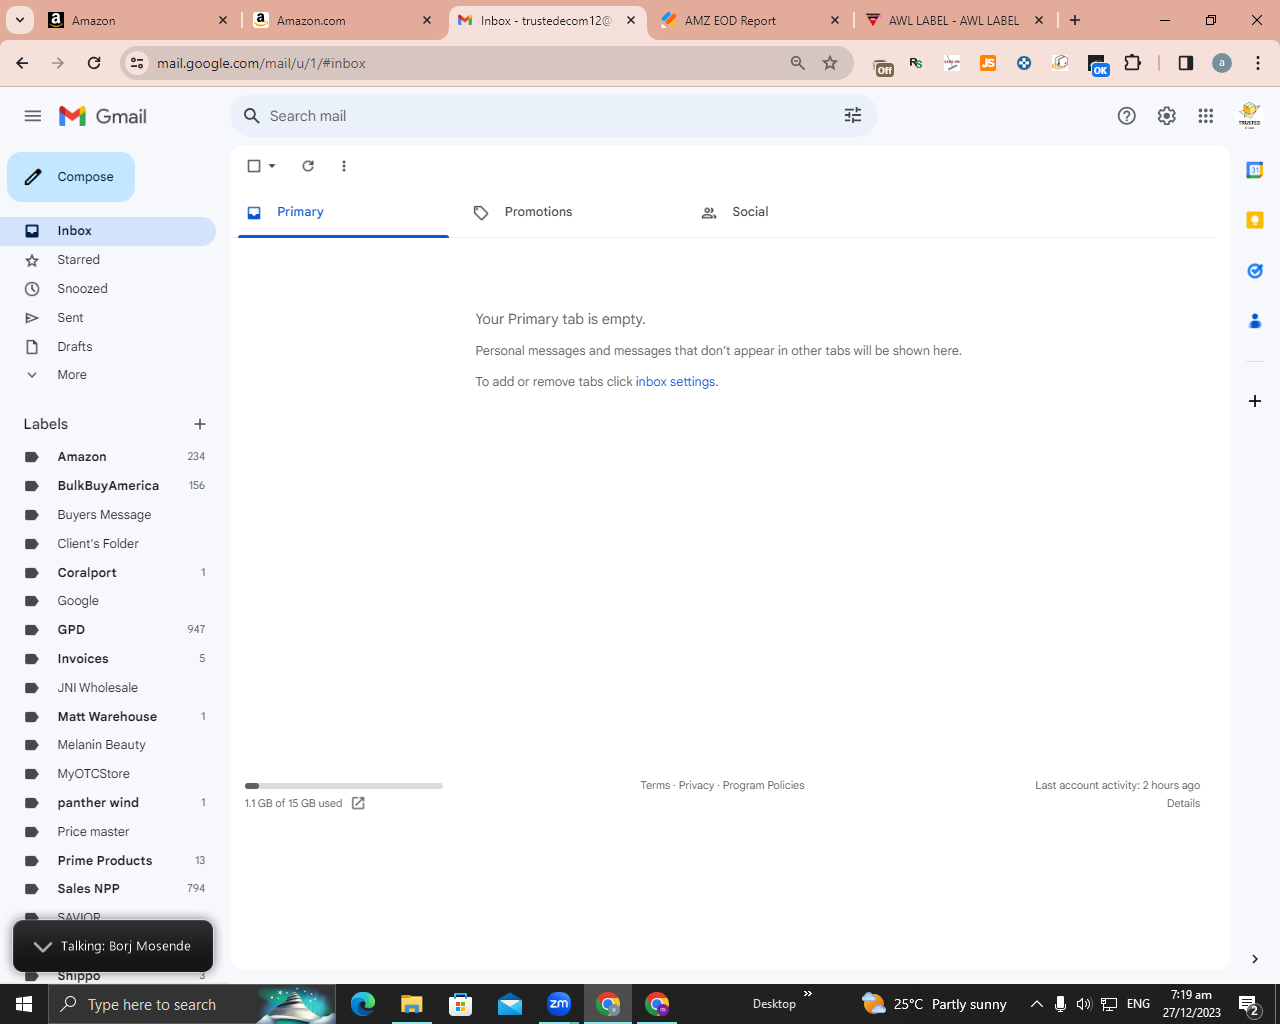1280x1024 pixels.
Task: Open the Google apps grid
Action: [1206, 116]
